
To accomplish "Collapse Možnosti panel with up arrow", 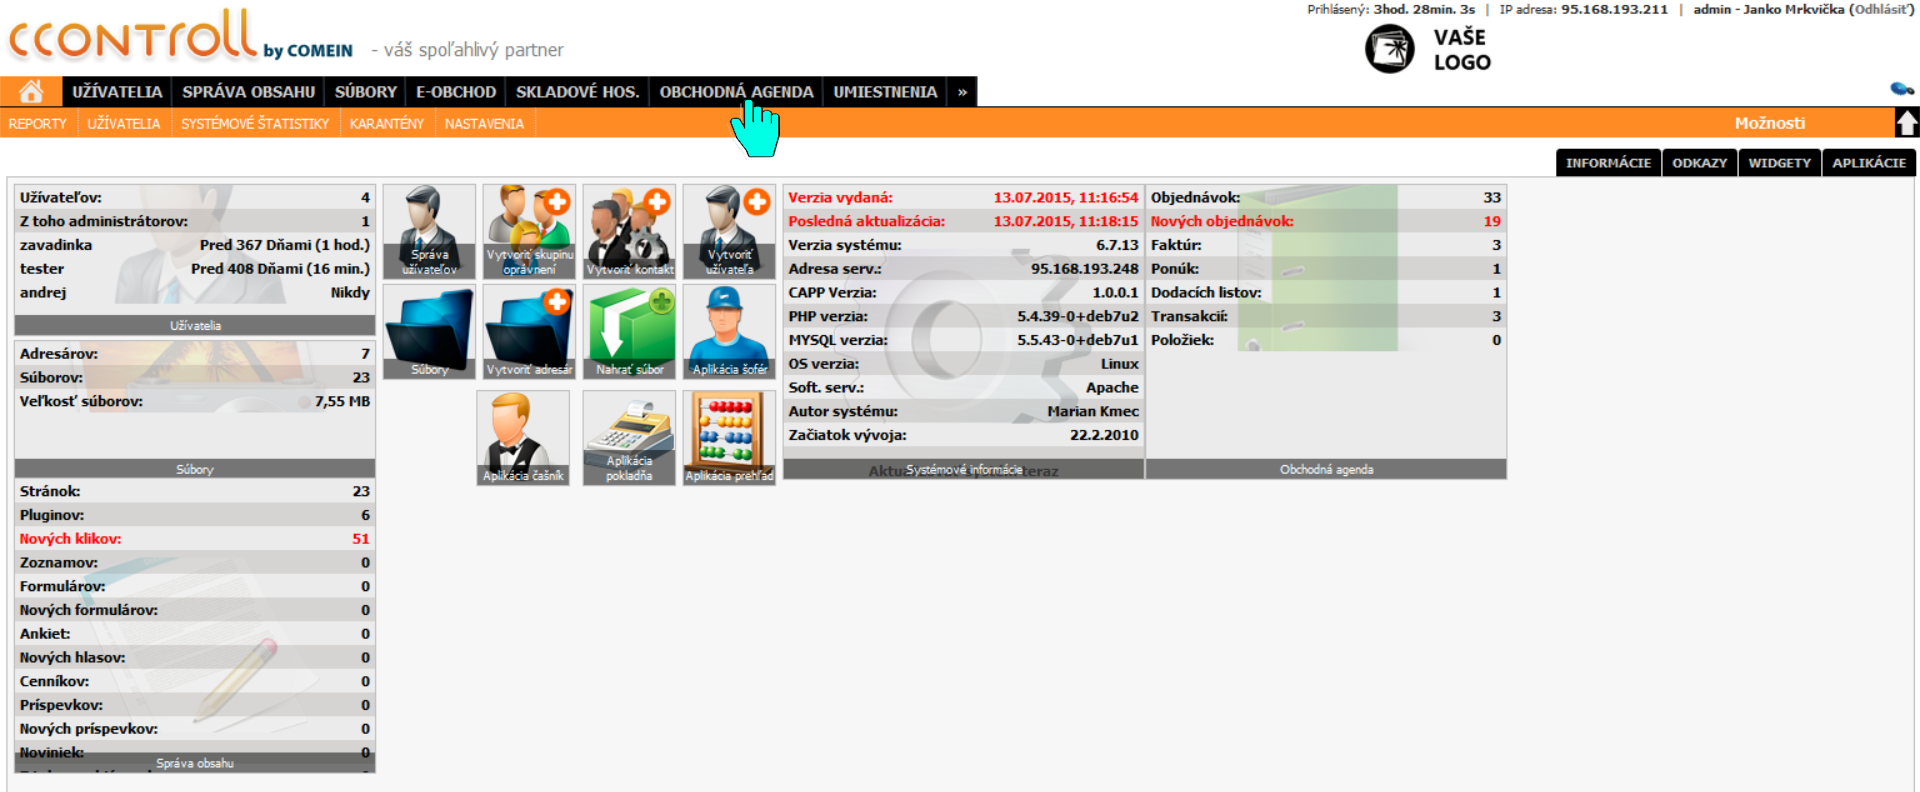I will pos(1906,123).
